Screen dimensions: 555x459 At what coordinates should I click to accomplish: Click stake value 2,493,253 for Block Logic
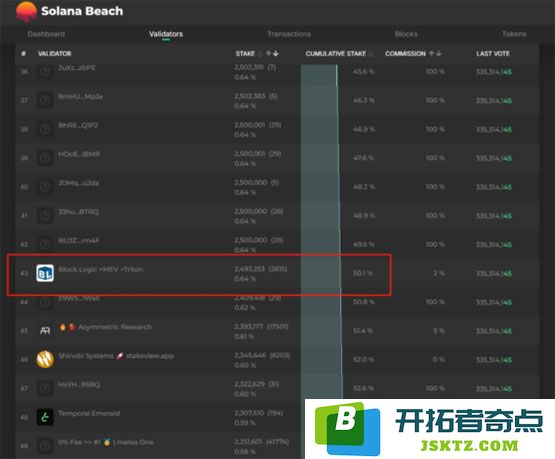(x=250, y=269)
